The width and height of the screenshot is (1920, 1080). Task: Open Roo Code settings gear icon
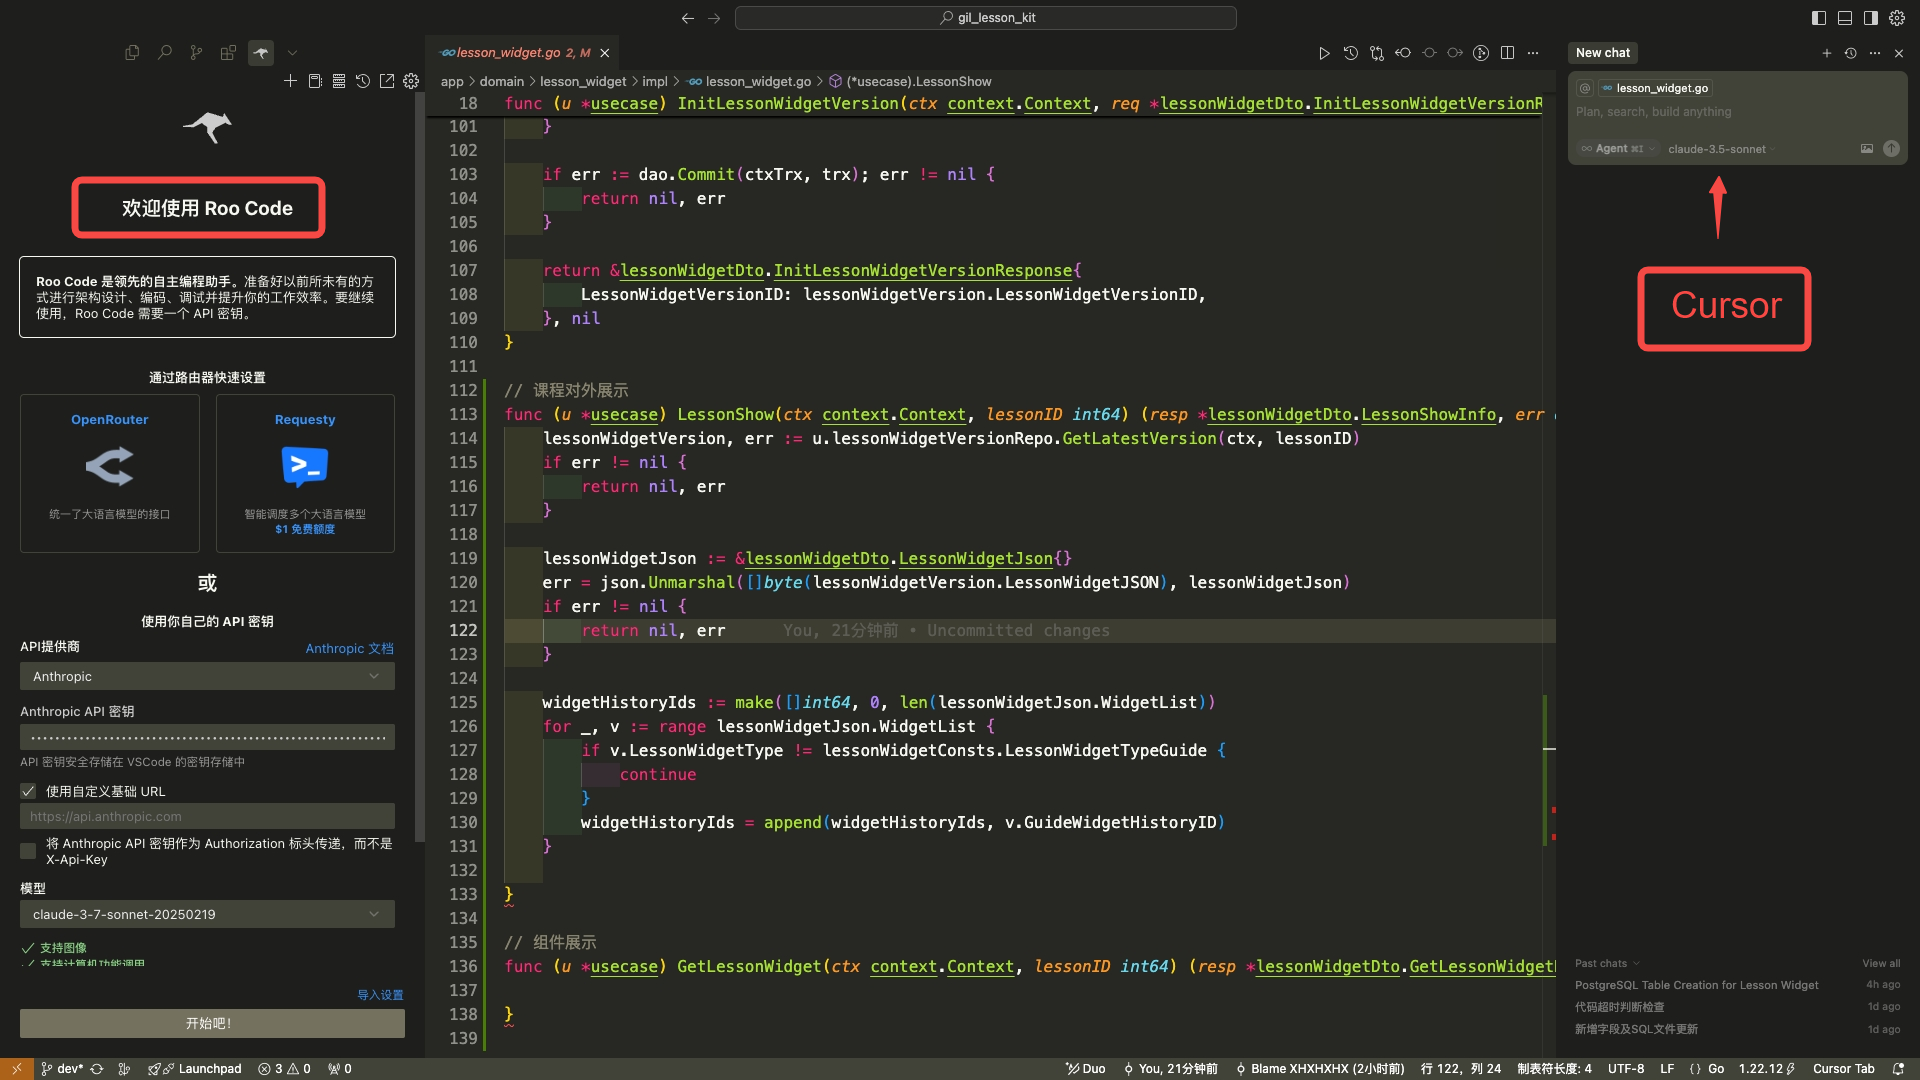[411, 81]
